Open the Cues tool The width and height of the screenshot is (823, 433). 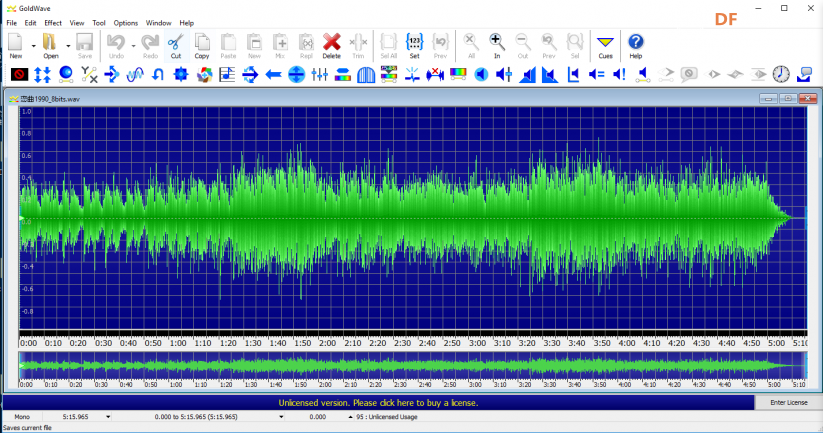tap(605, 46)
